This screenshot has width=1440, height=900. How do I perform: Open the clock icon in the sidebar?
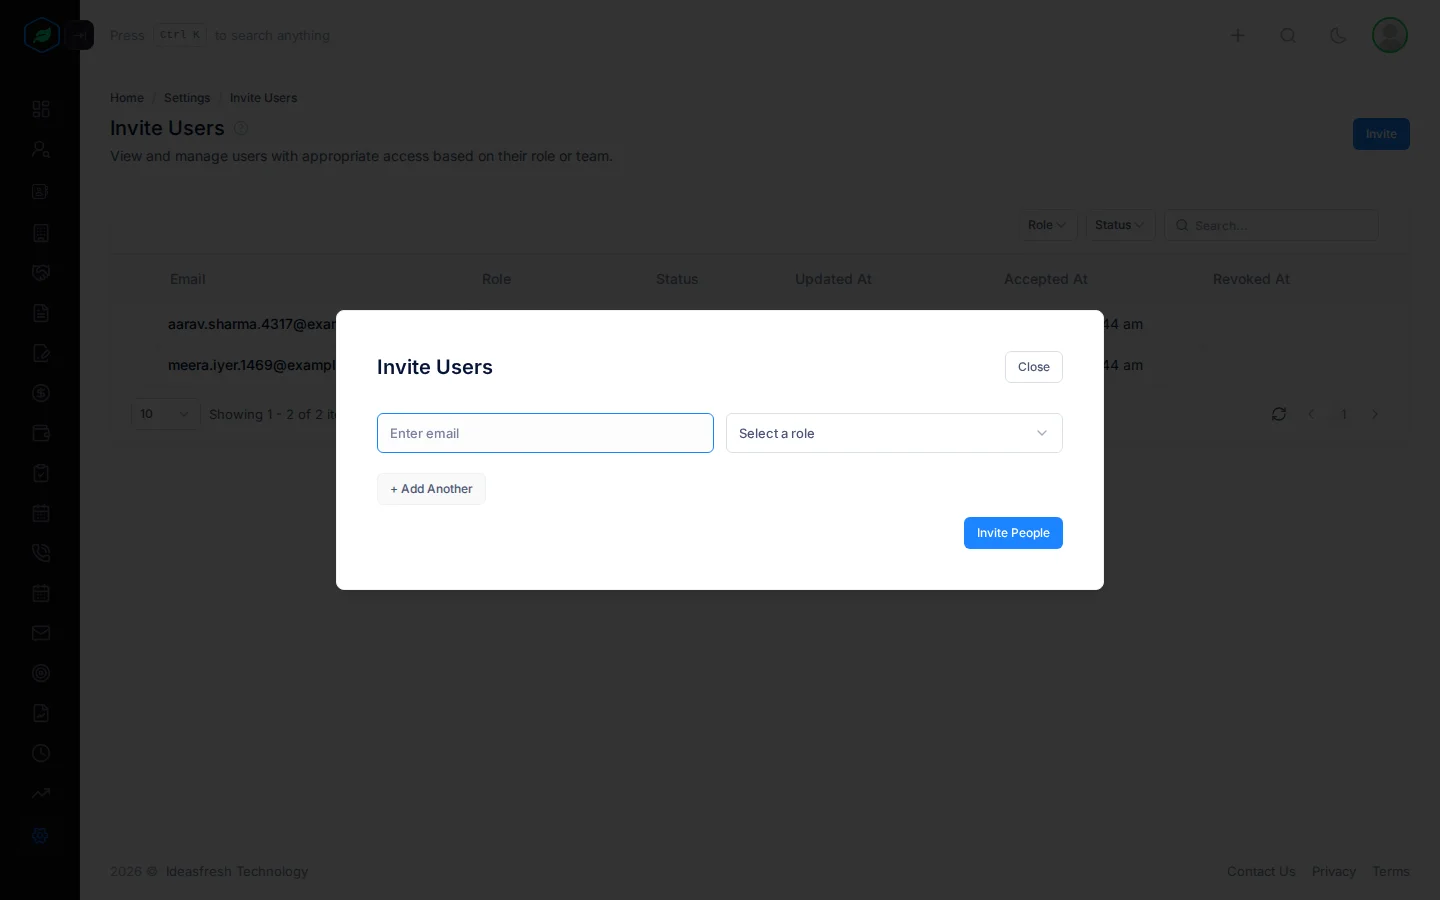click(x=41, y=753)
